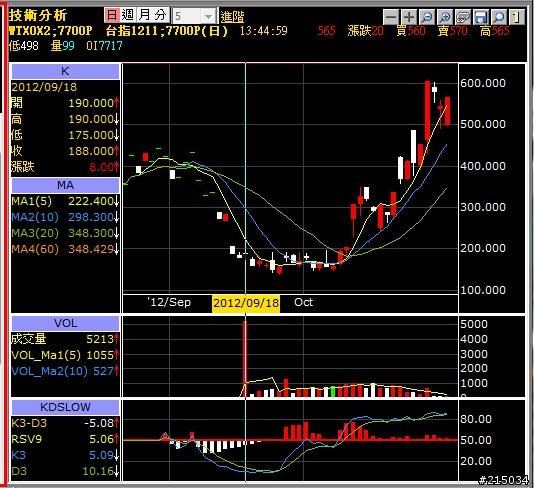Click the MA2(10) 298.300 row

click(65, 217)
